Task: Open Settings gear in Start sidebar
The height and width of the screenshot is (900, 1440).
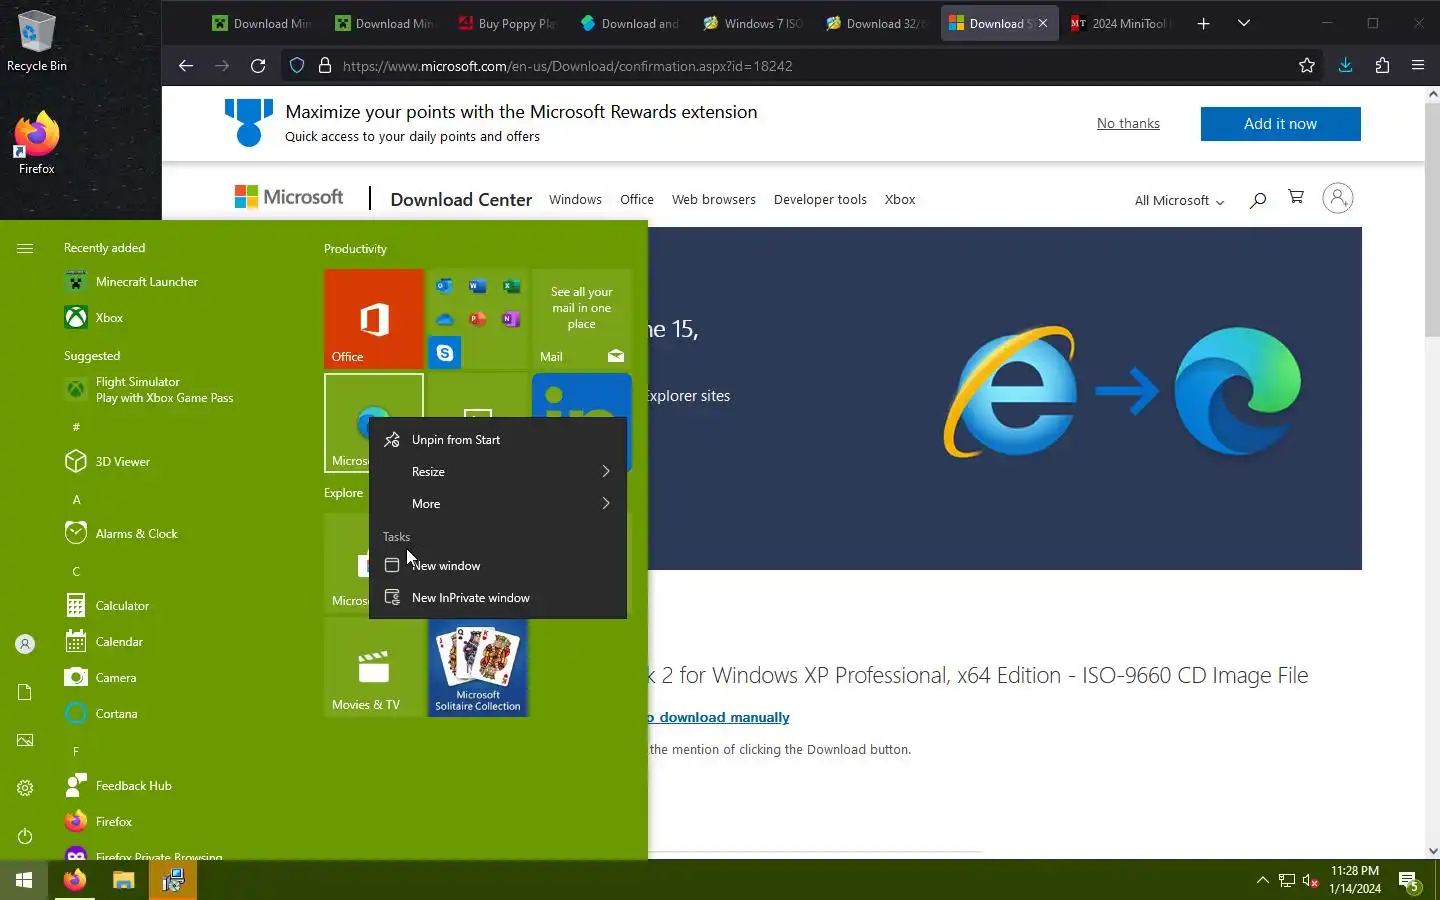Action: 25,788
